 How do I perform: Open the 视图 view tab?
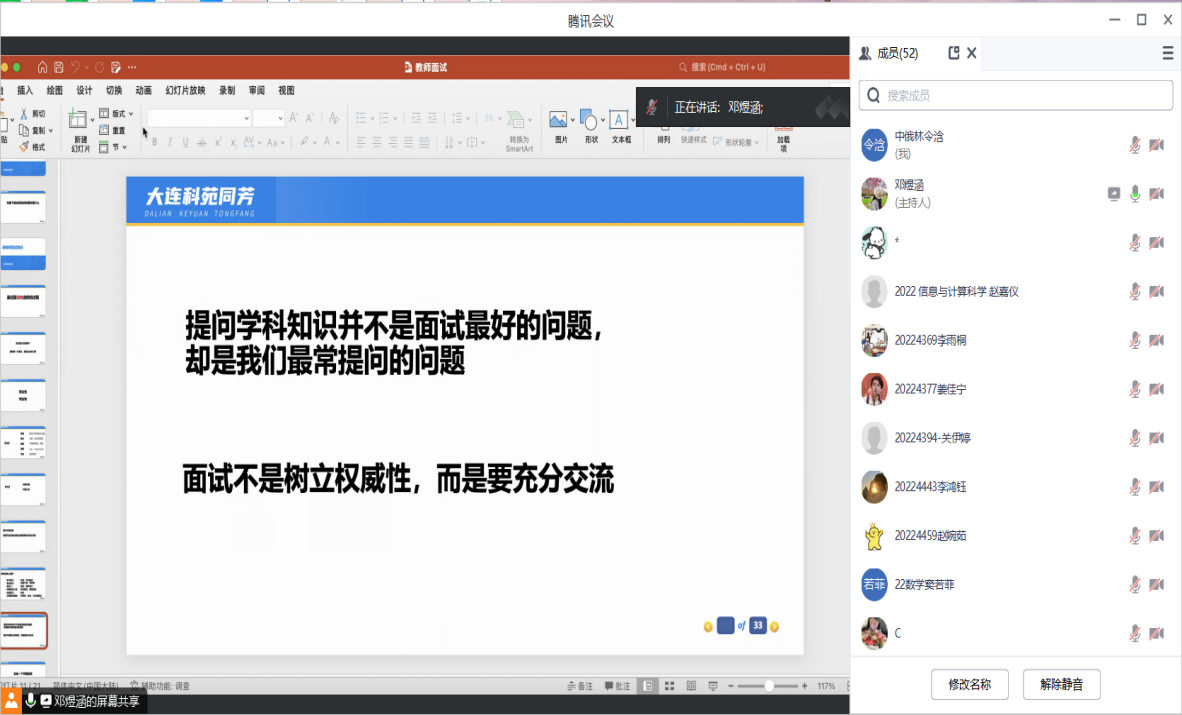[x=286, y=91]
